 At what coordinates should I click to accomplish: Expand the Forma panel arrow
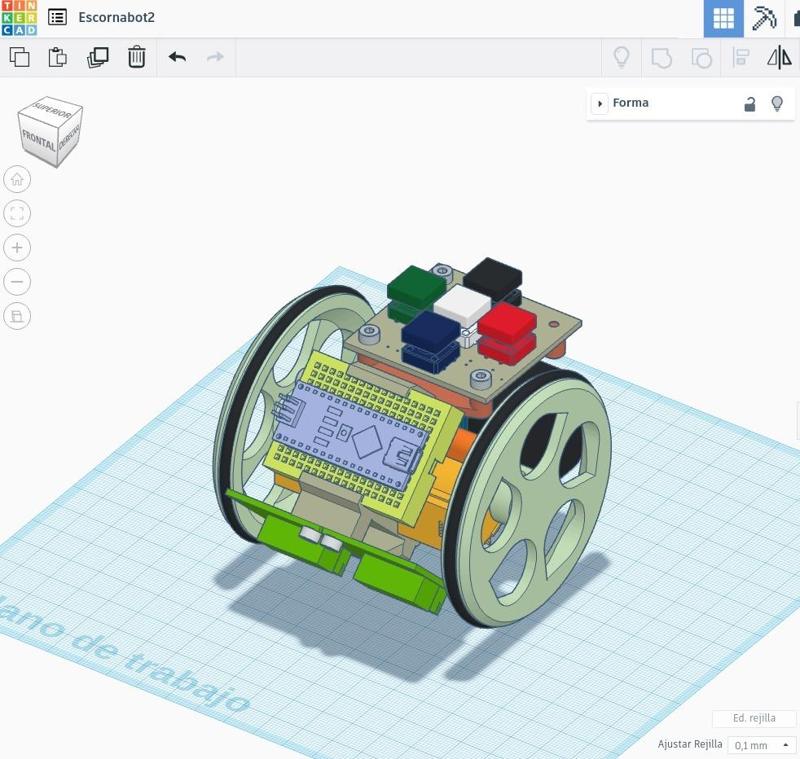click(x=599, y=104)
